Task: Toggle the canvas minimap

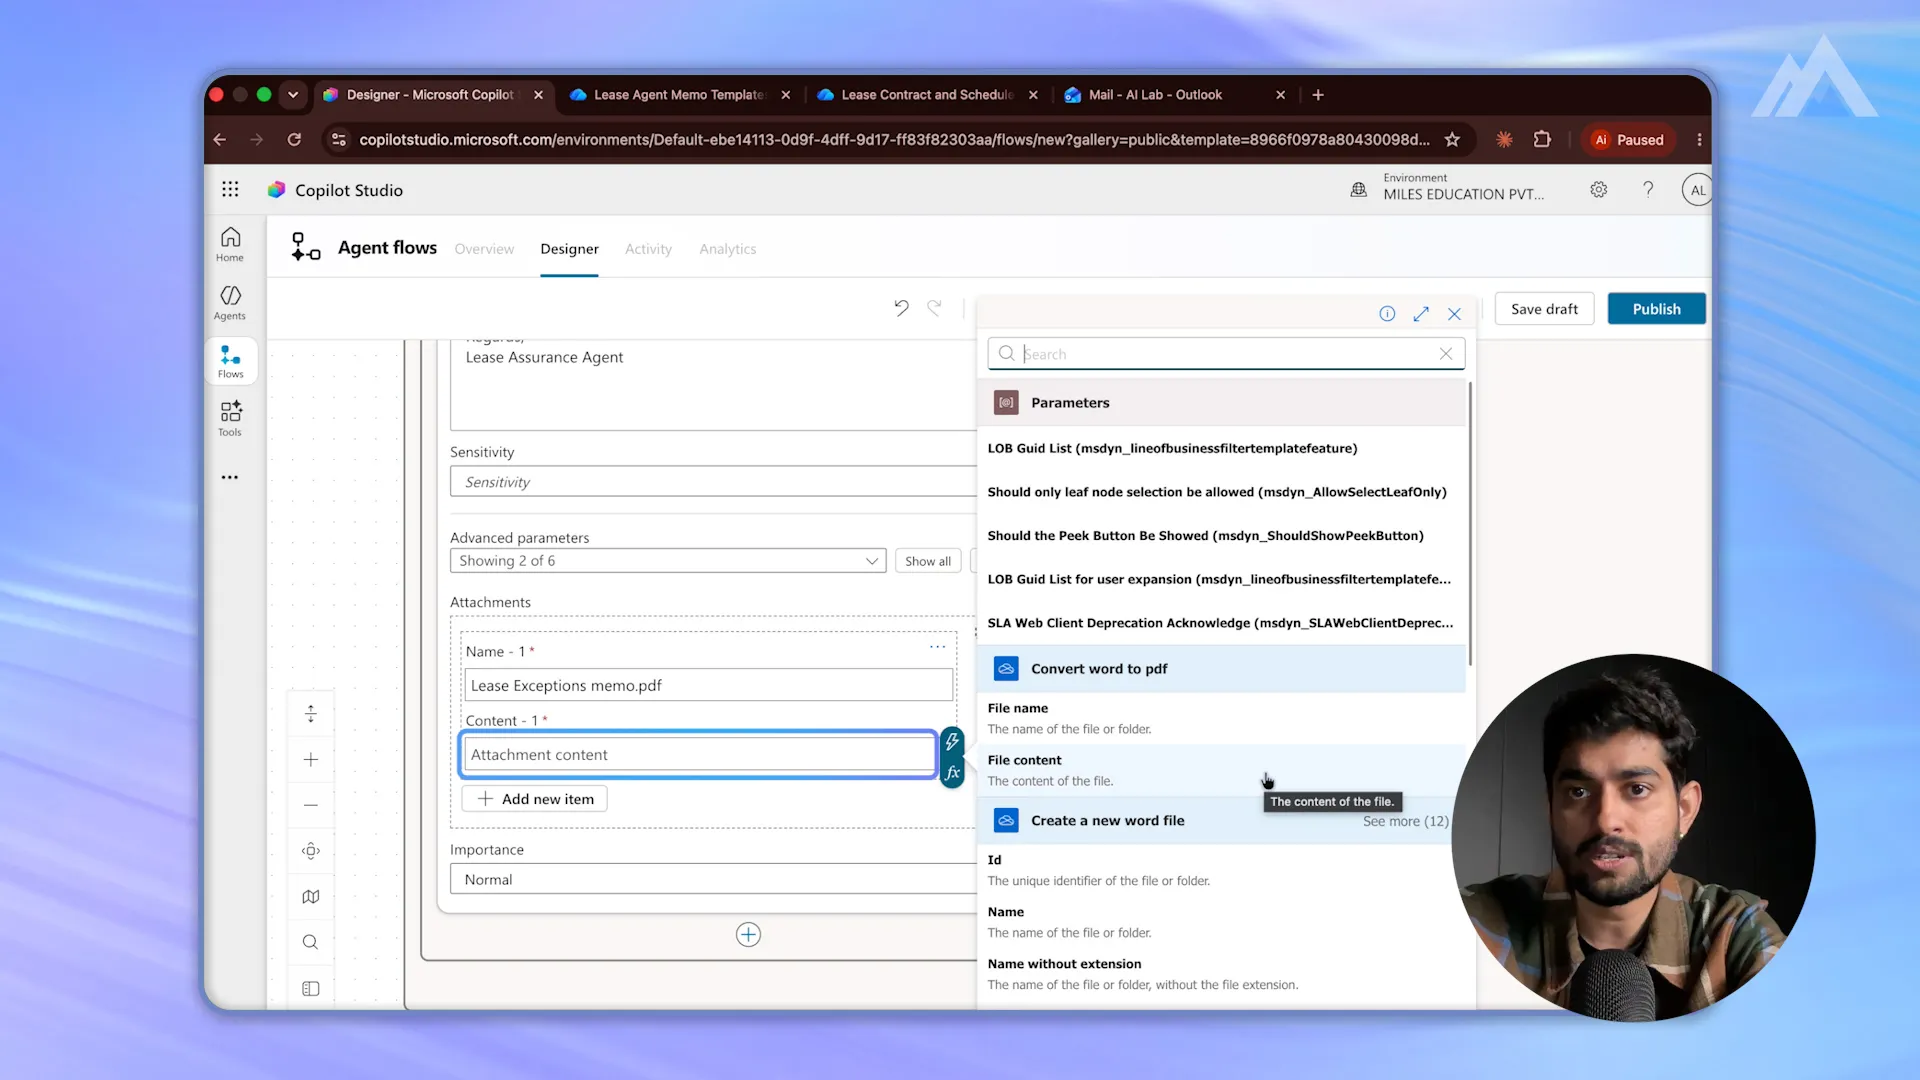Action: tap(311, 897)
